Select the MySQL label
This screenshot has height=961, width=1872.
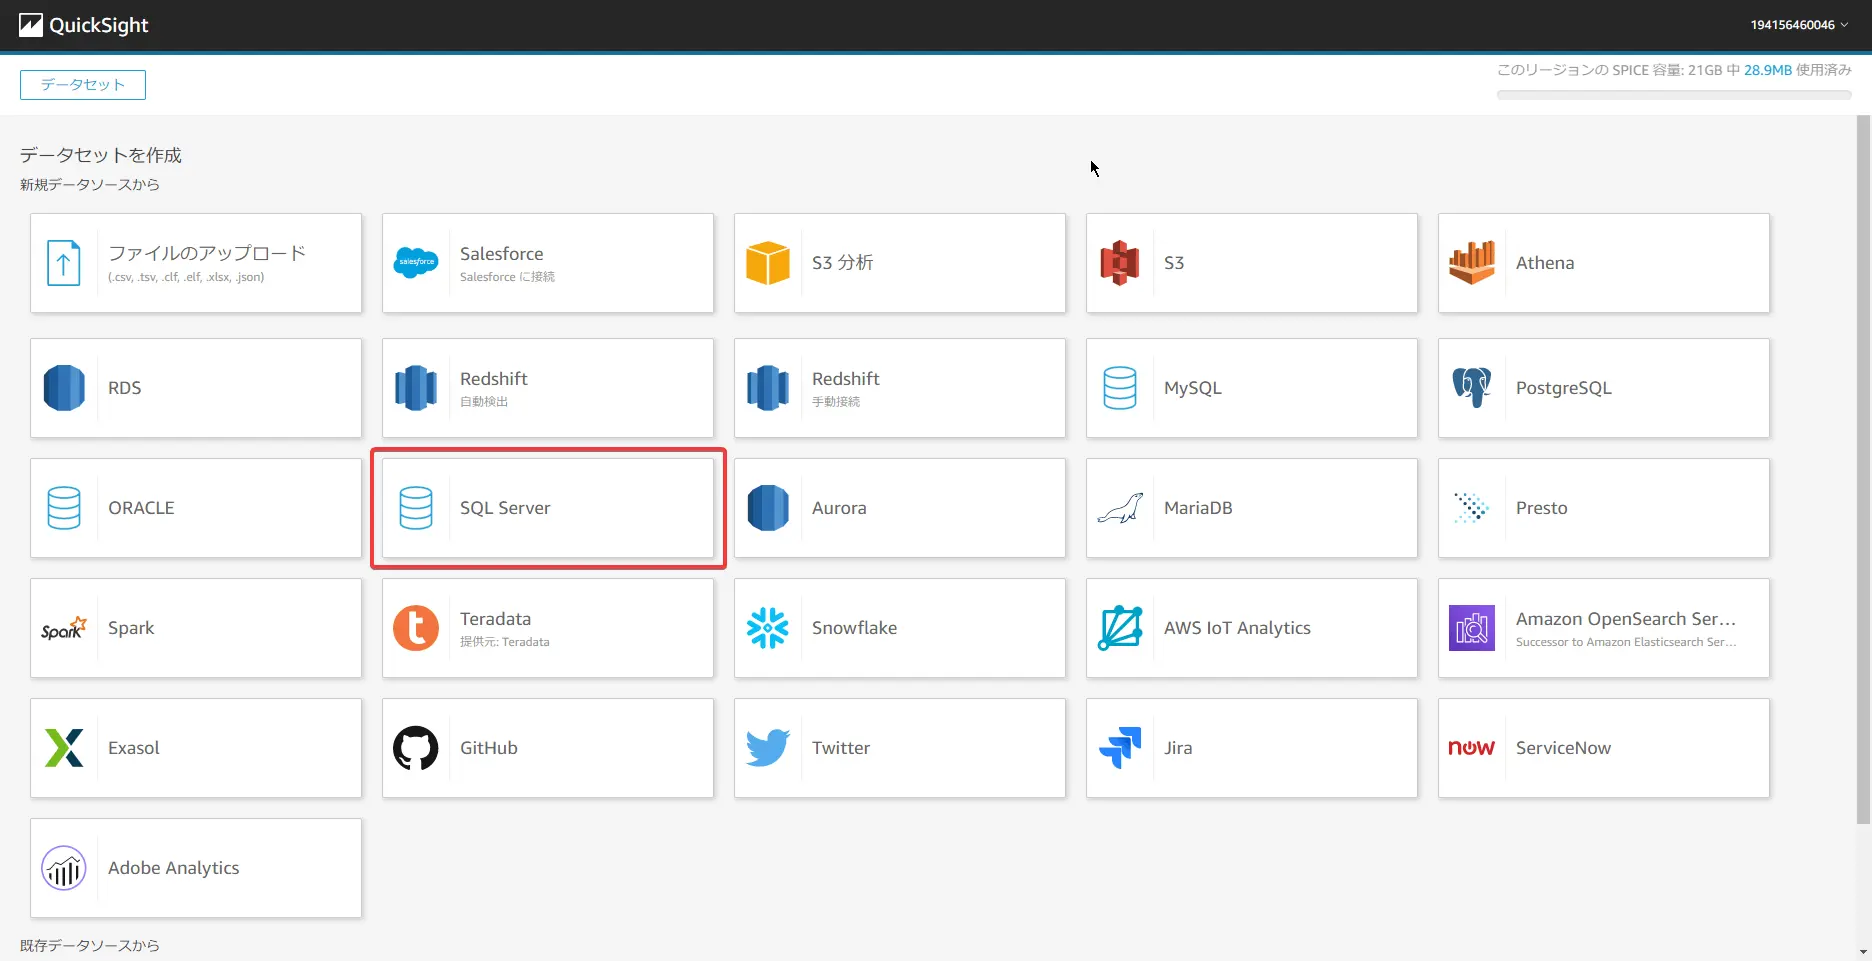(1193, 388)
